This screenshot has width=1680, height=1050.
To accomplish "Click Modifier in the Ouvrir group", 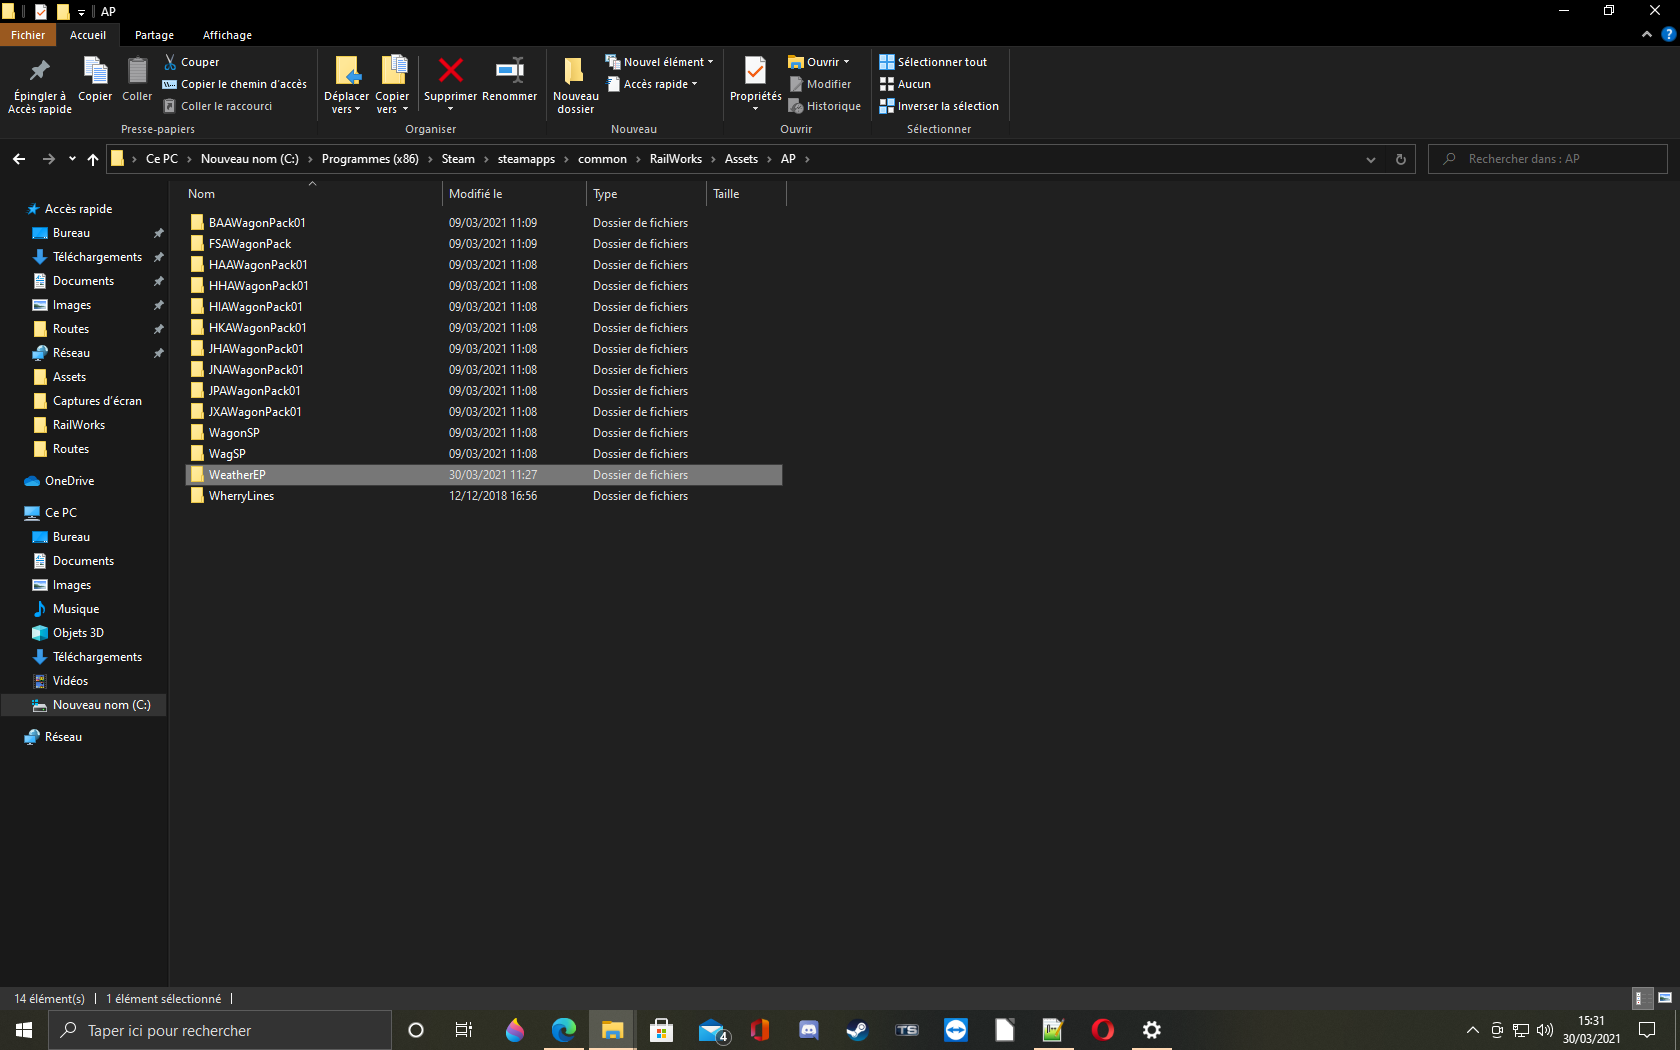I will coord(820,84).
